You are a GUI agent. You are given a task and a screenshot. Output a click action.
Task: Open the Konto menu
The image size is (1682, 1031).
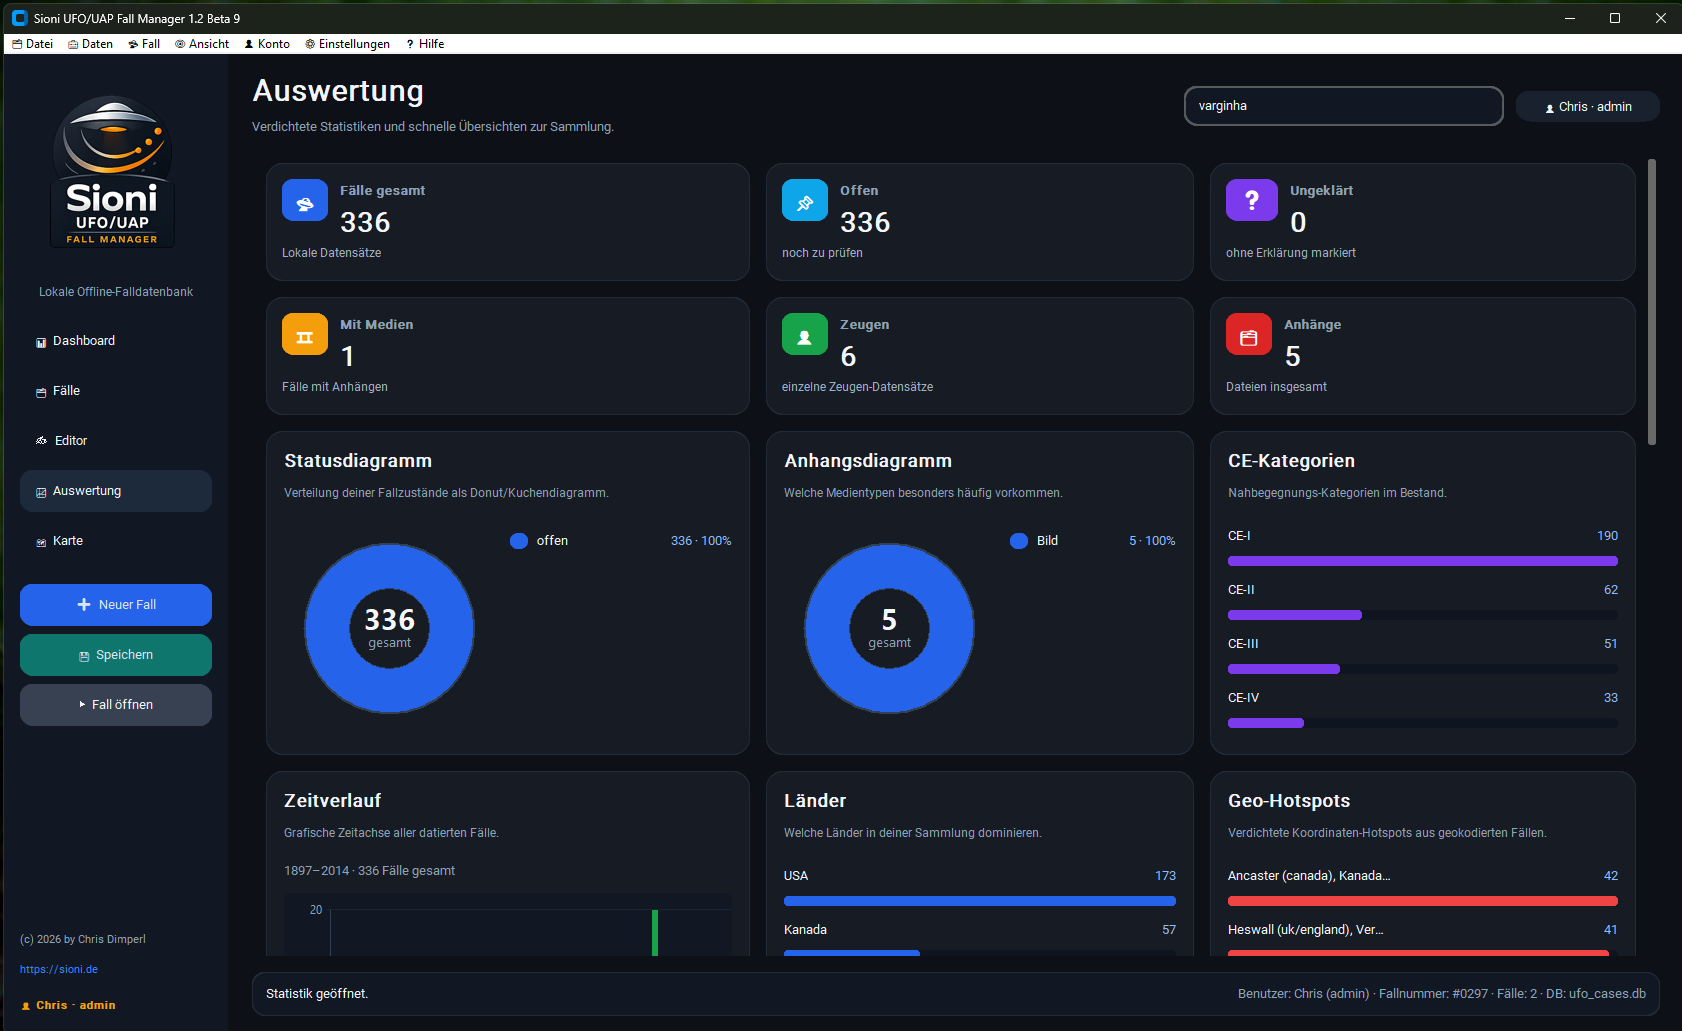pos(266,43)
